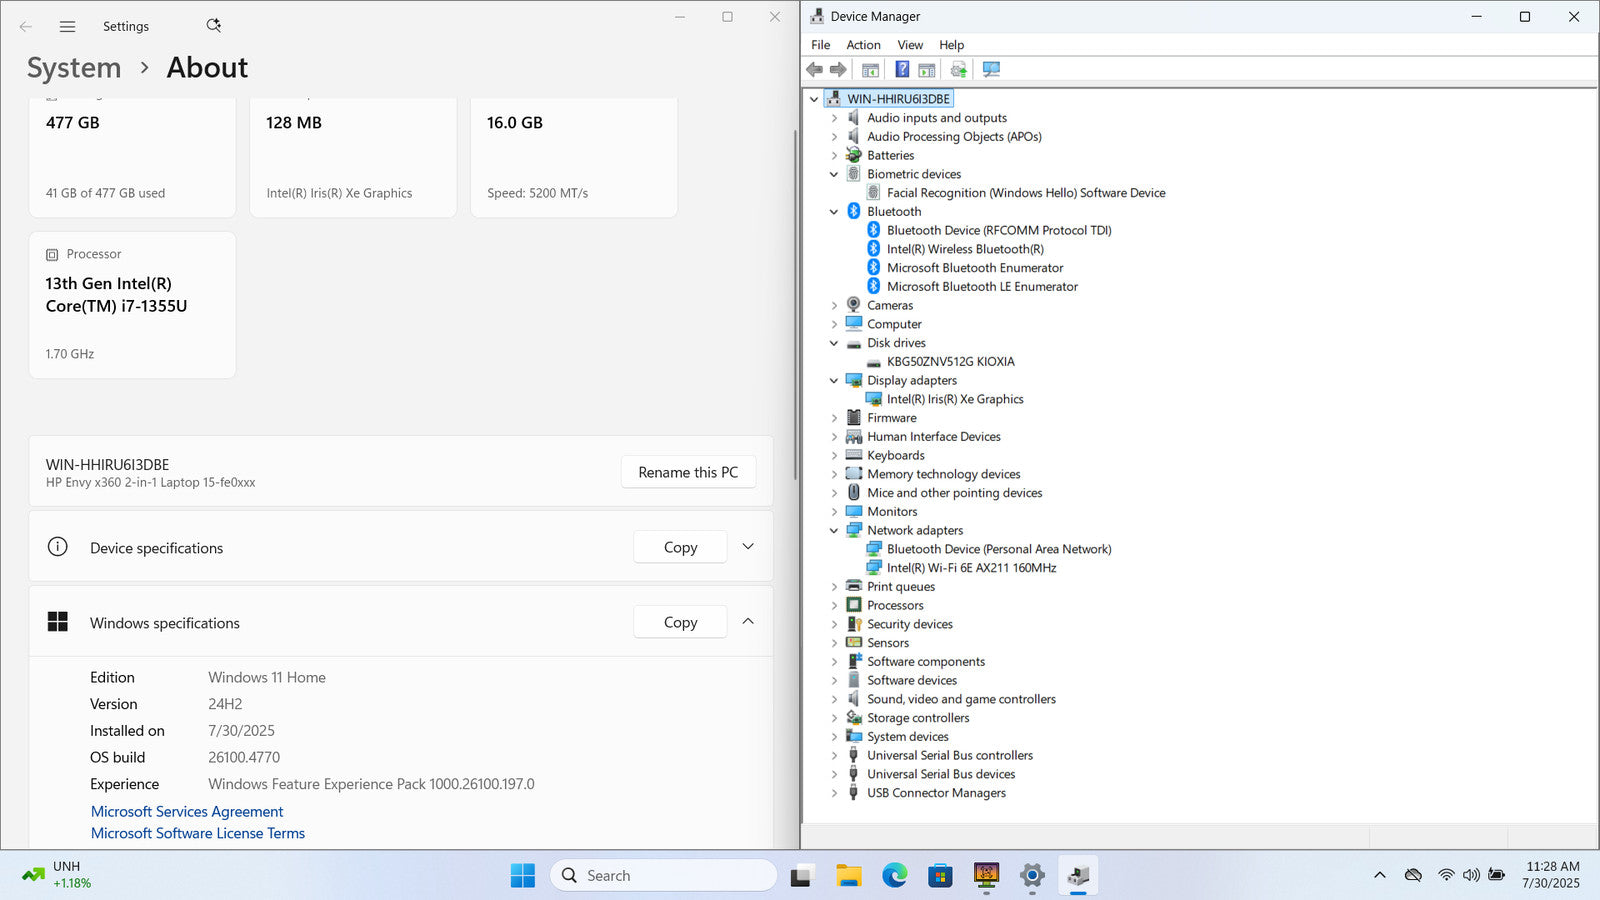Screen dimensions: 1600x900
Task: Select the Cameras category icon
Action: (x=853, y=305)
